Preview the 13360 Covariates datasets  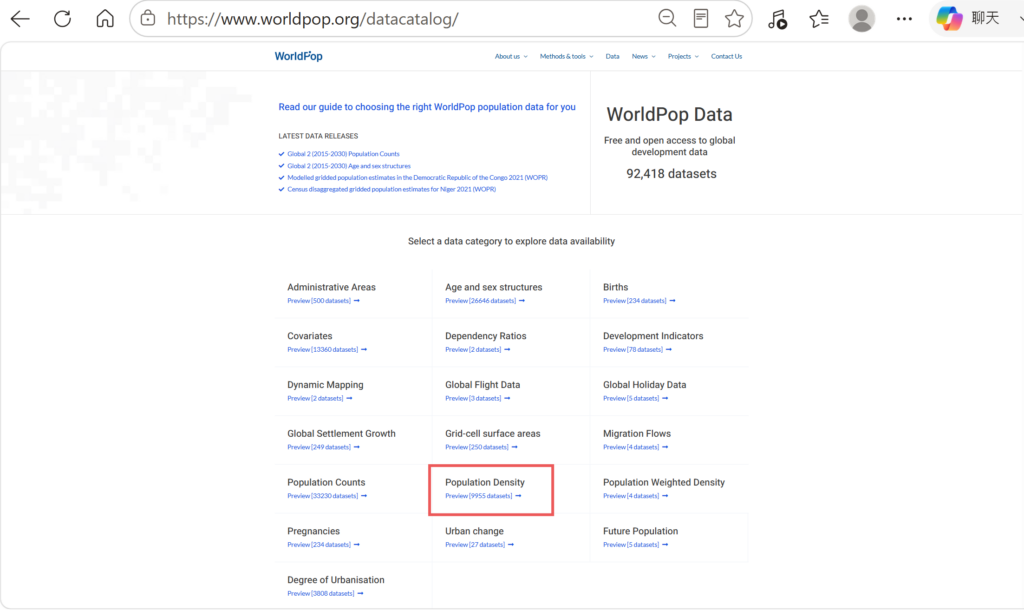click(327, 350)
